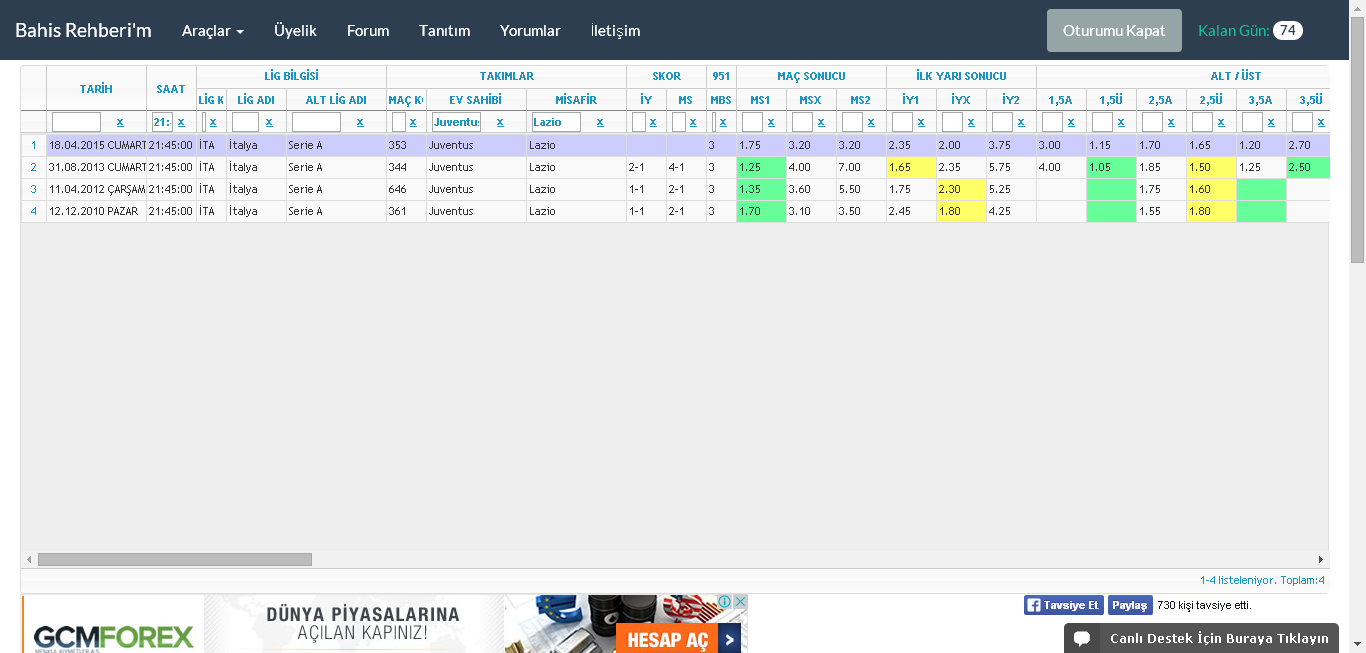Focus the EV SAHİBİ filter input
1366x653 pixels.
point(456,122)
